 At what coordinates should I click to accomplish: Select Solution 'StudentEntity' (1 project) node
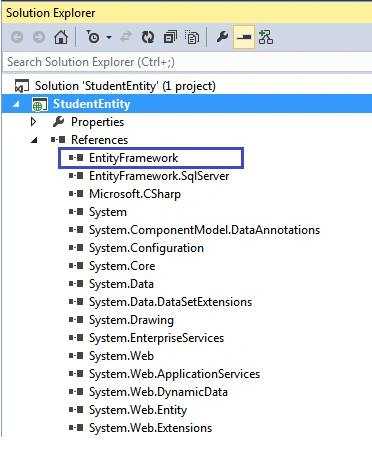click(x=125, y=86)
